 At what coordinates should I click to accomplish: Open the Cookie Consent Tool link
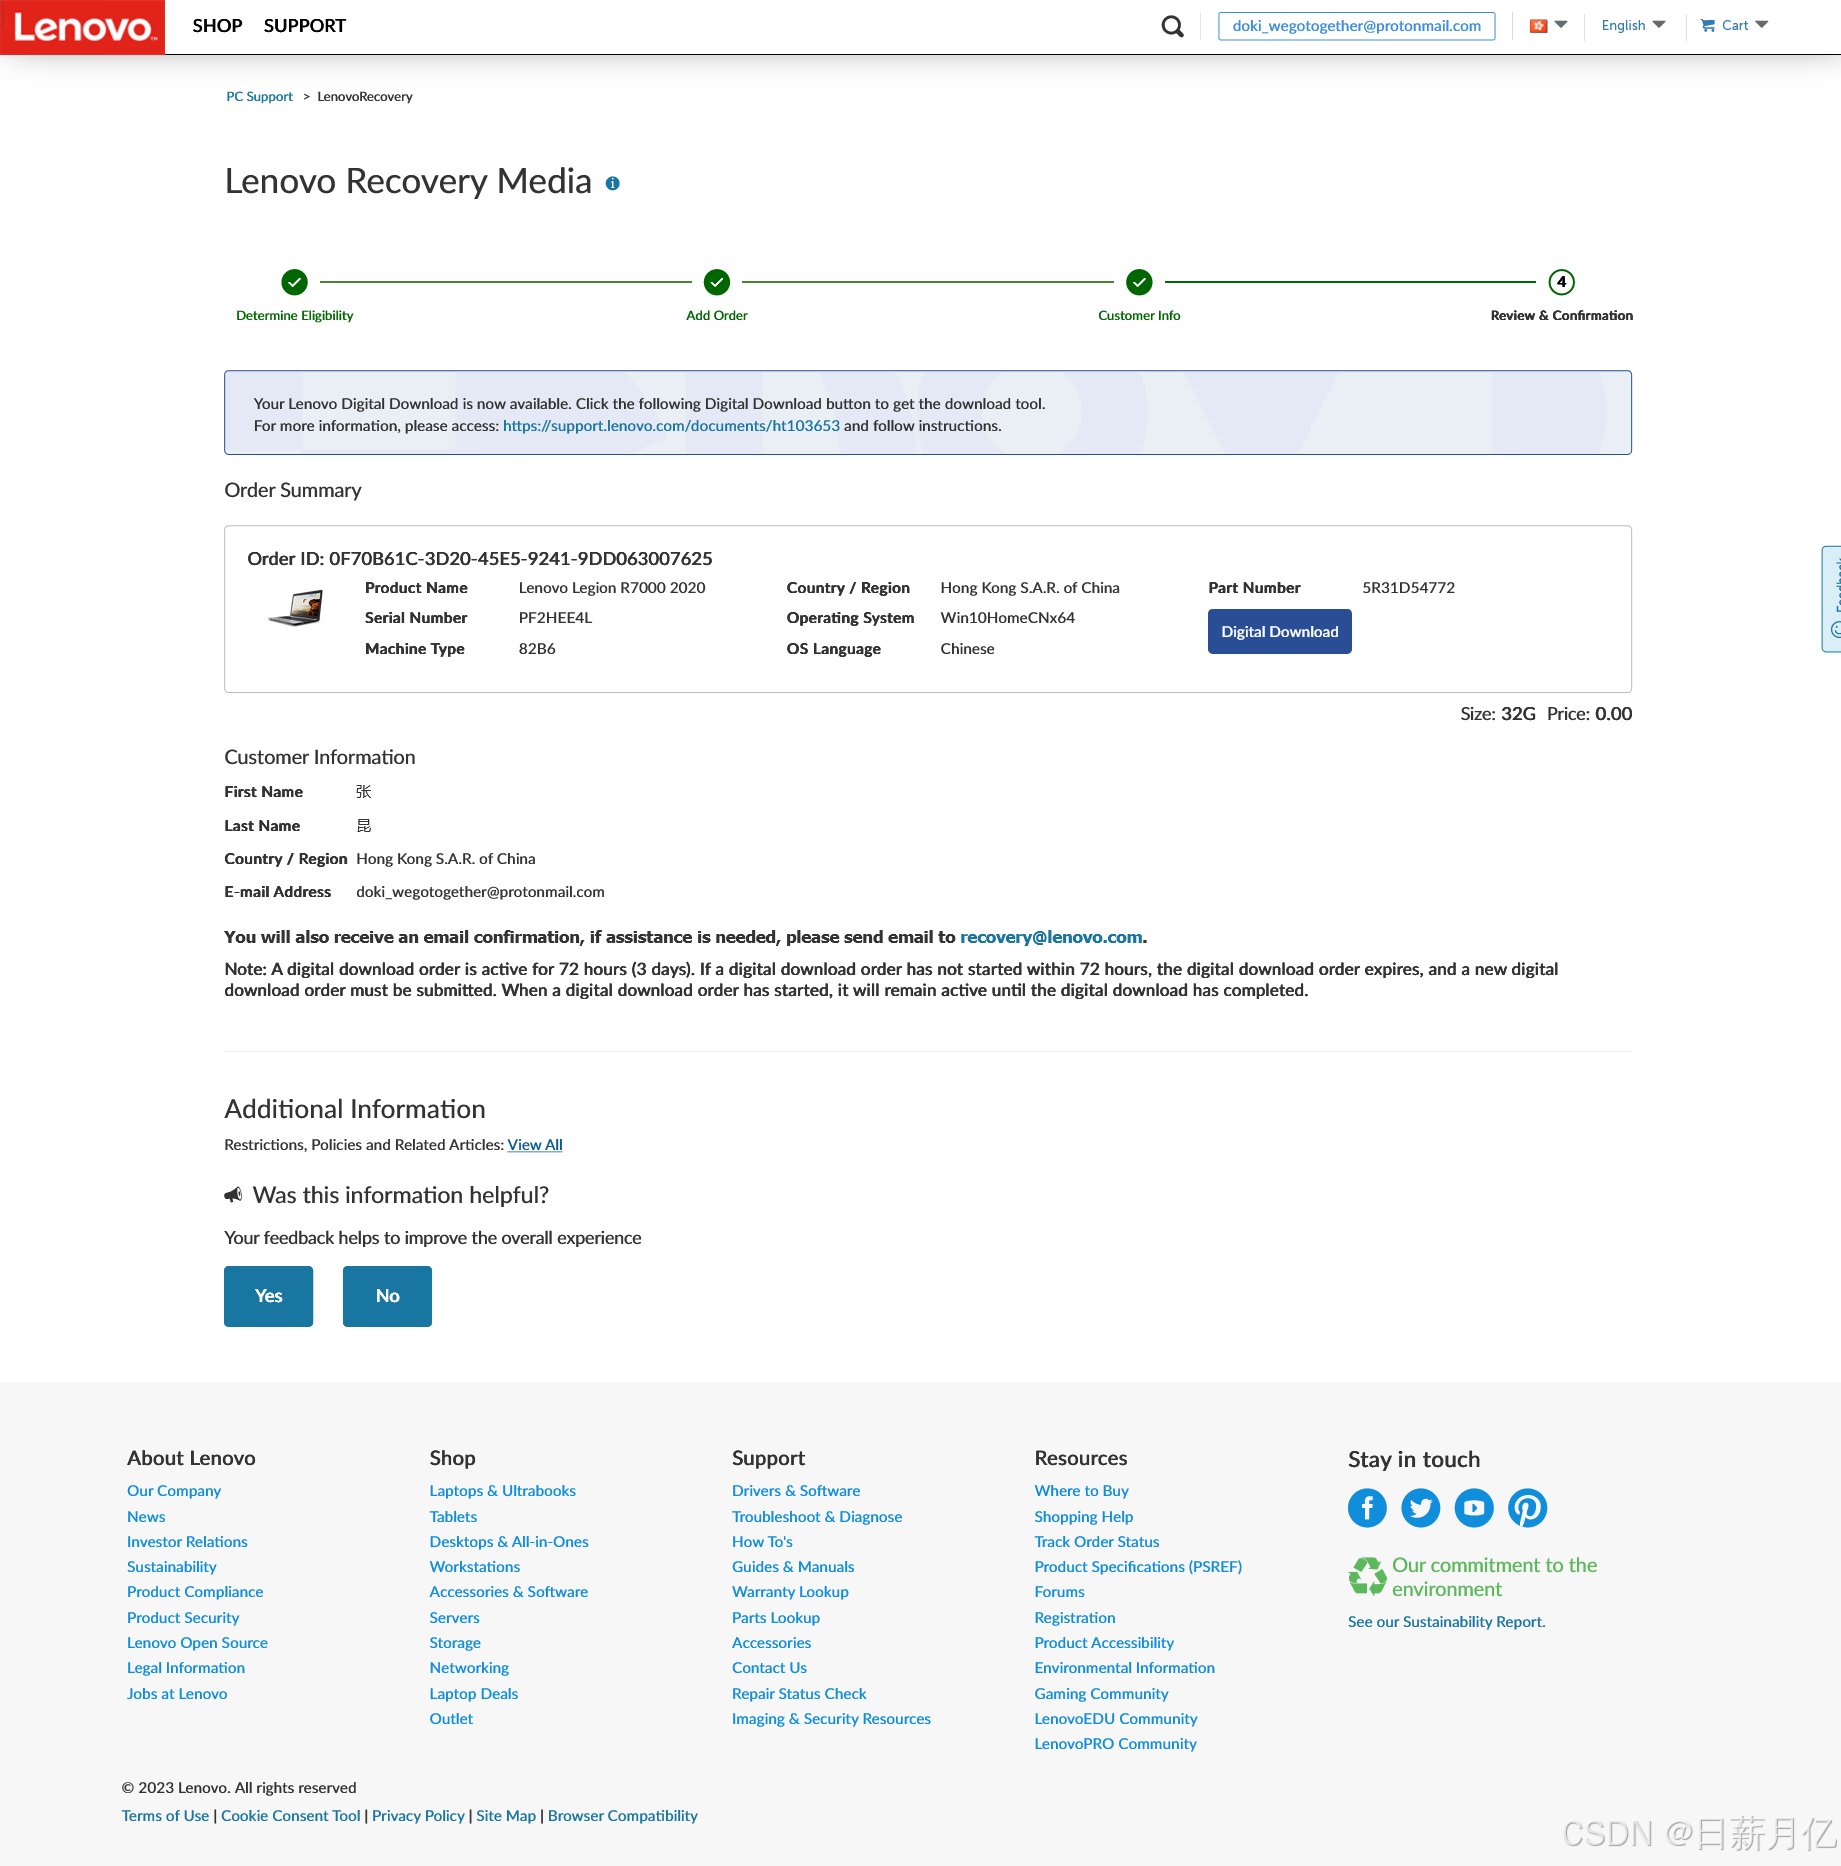(291, 1816)
